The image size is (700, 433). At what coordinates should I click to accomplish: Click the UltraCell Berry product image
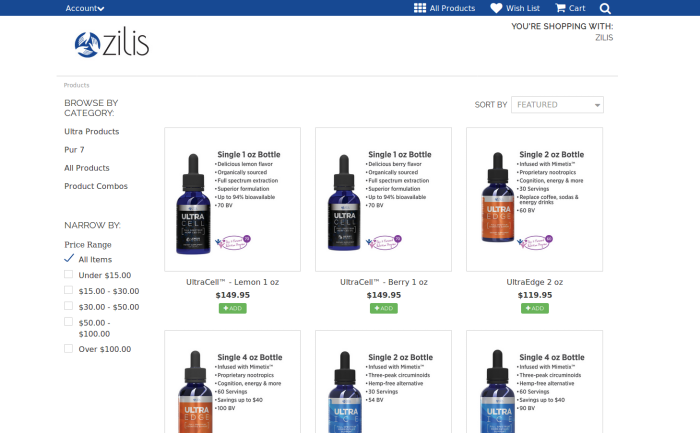[383, 200]
